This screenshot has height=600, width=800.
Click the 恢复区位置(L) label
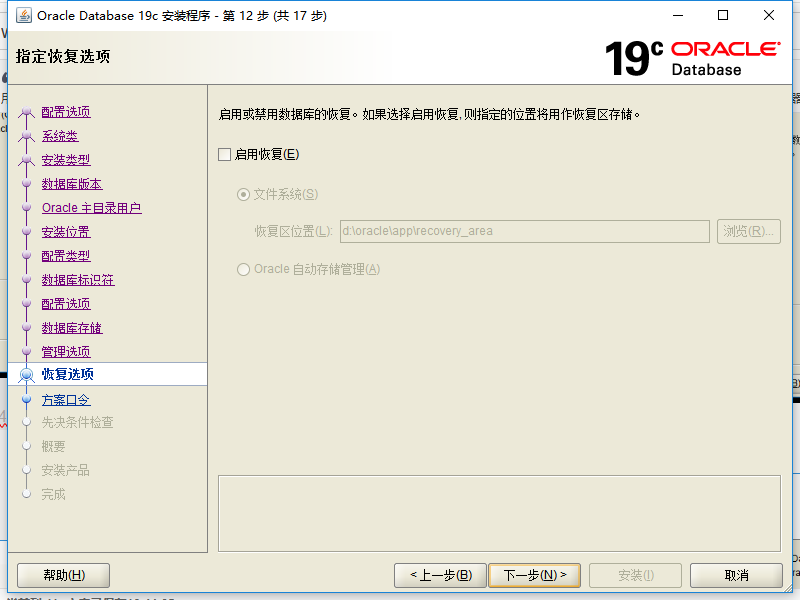point(293,231)
